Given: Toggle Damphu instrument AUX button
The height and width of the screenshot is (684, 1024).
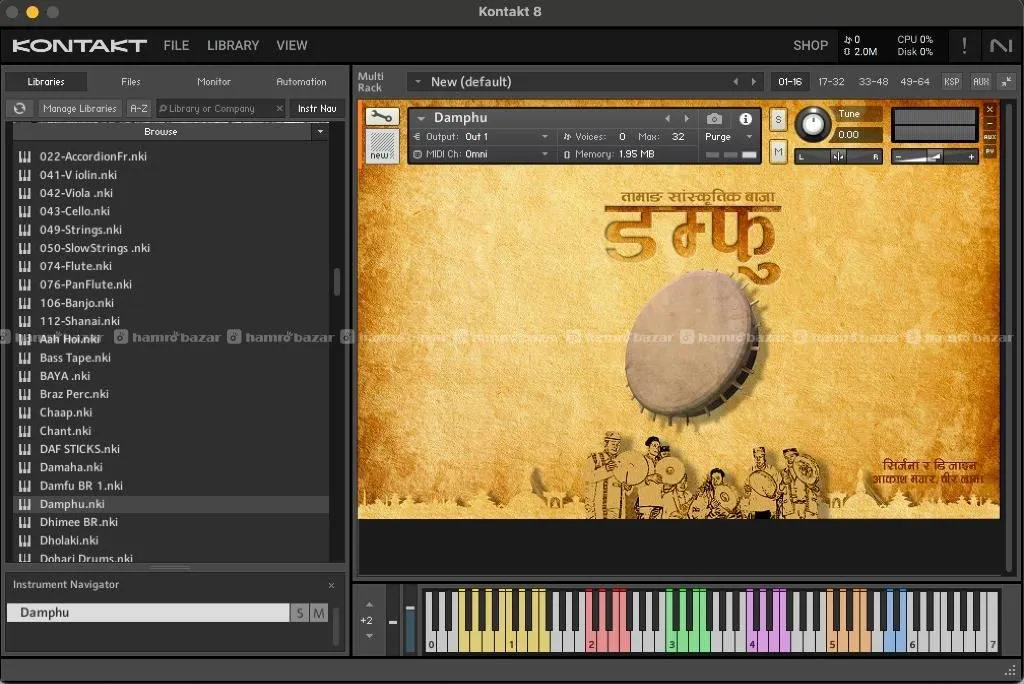Looking at the screenshot, I should (990, 137).
